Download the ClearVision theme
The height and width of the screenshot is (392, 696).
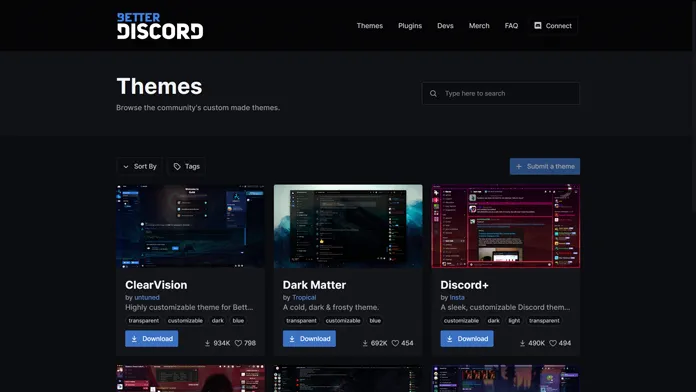click(x=151, y=339)
